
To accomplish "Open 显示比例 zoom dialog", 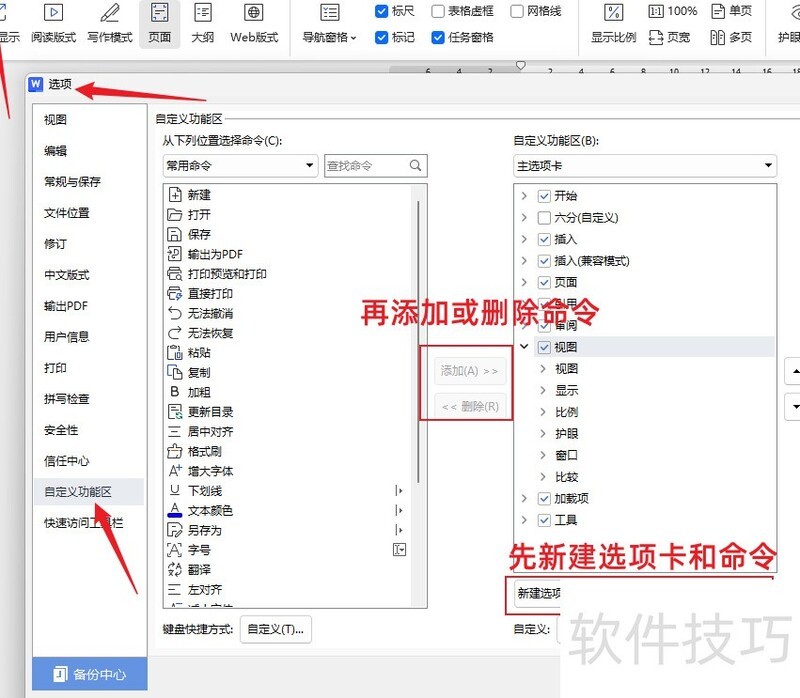I will [613, 23].
